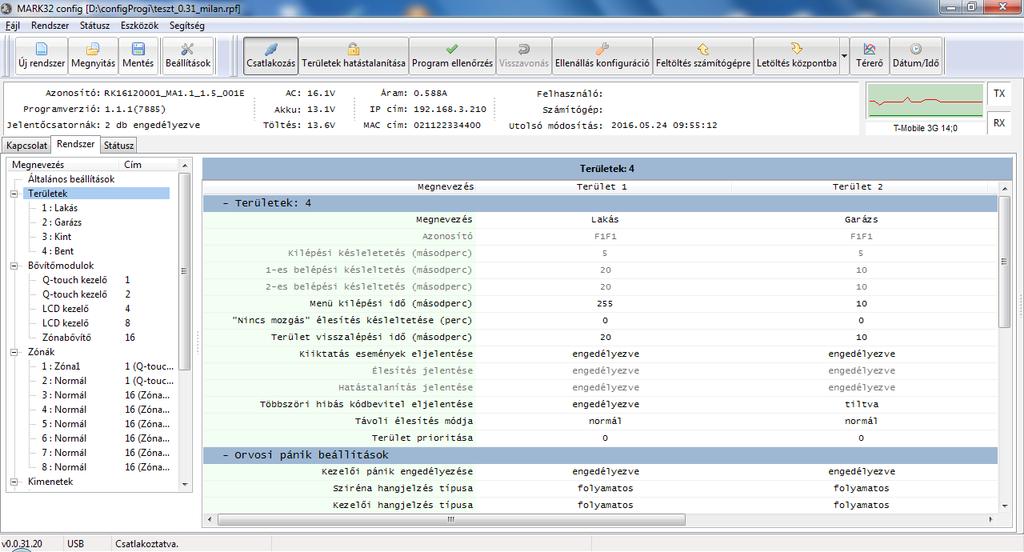Click the table's vertical scrollbar down arrow
Image resolution: width=1024 pixels, height=552 pixels.
[1004, 506]
